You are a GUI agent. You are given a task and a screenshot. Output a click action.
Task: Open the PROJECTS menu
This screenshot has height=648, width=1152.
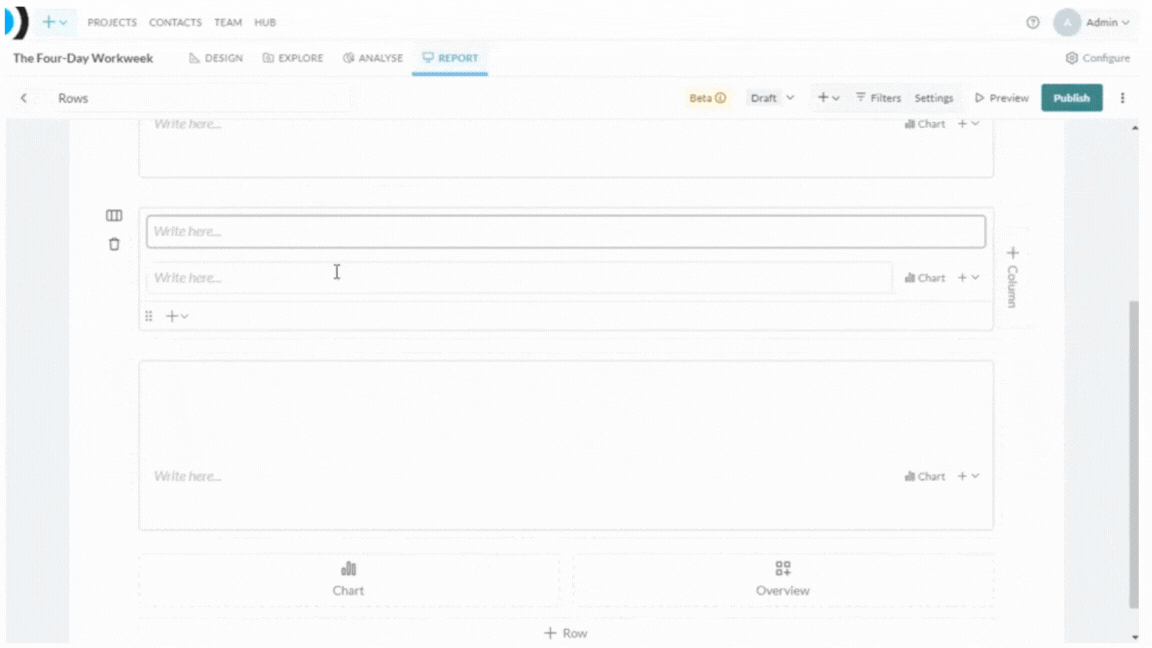pos(112,23)
